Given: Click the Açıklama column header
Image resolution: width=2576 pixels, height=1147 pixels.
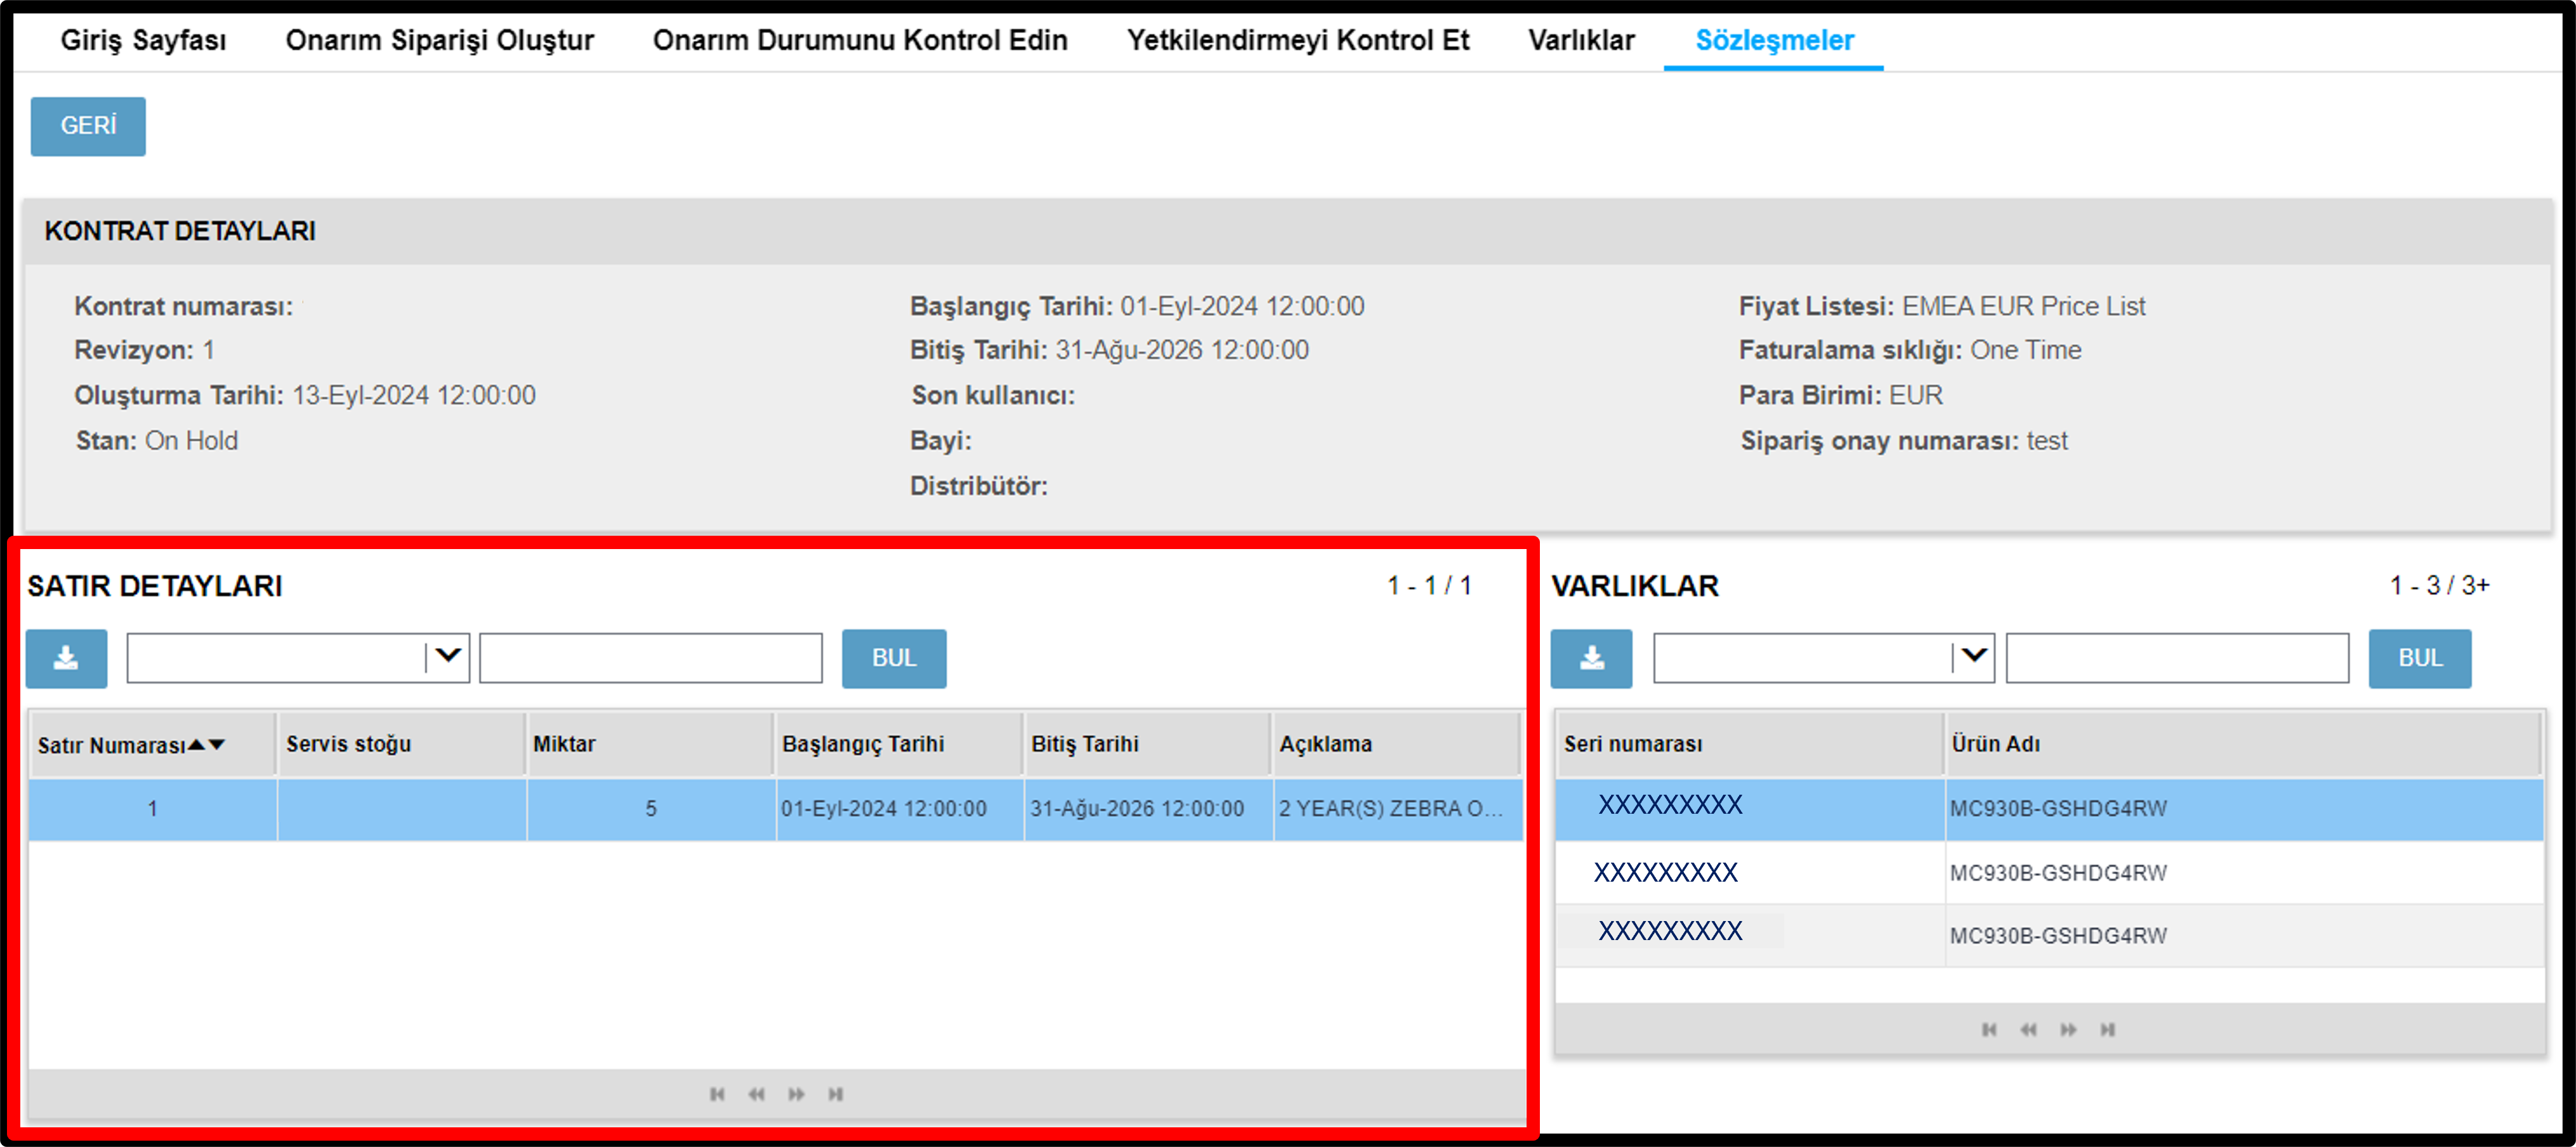Looking at the screenshot, I should [x=1397, y=744].
